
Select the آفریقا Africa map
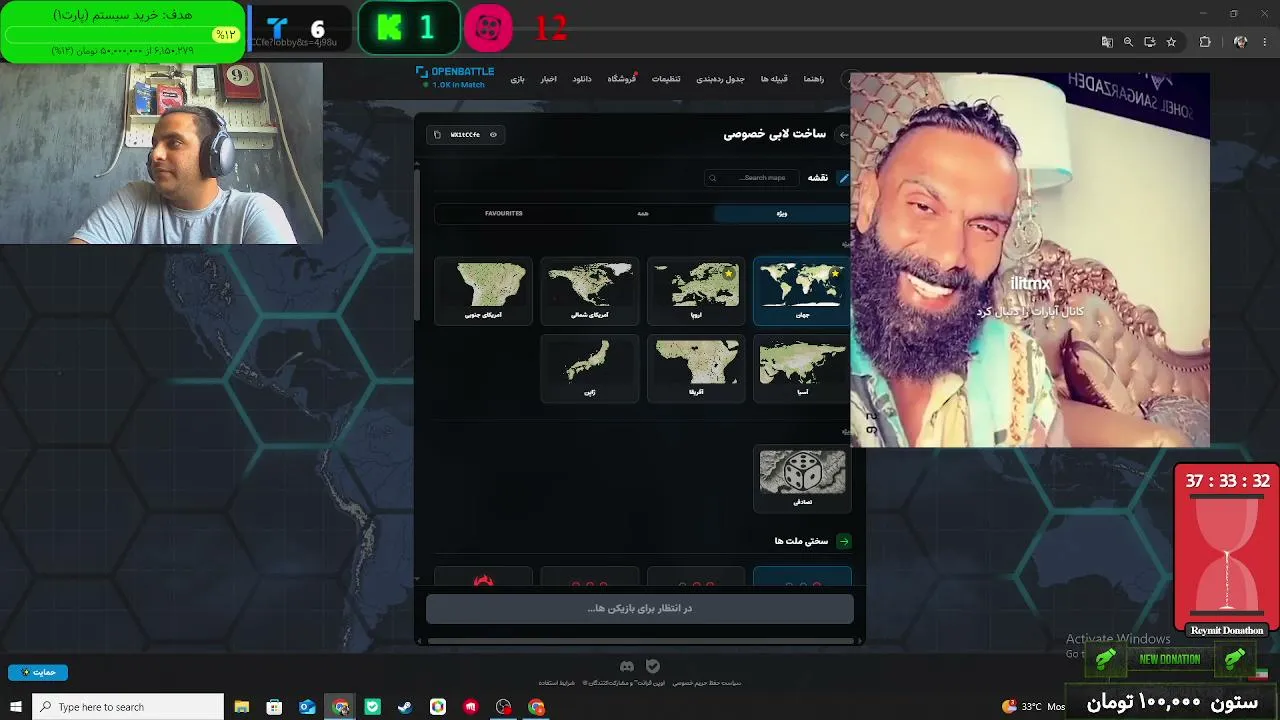coord(696,368)
